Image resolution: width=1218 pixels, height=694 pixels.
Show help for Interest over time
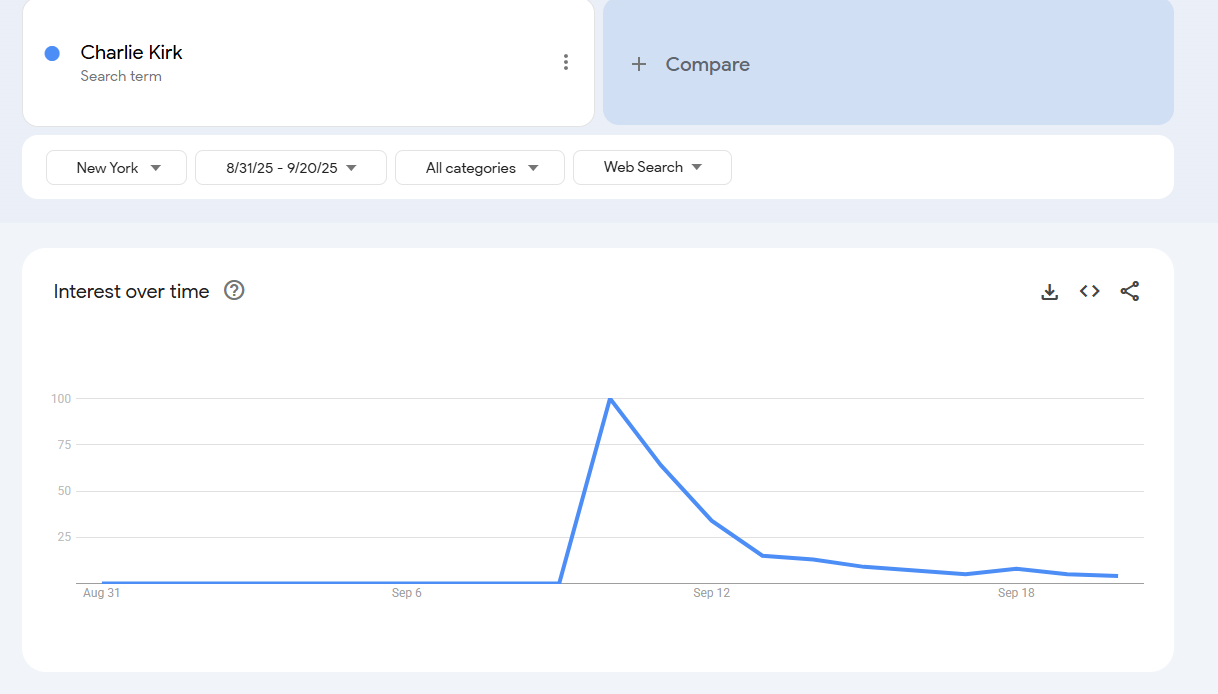click(x=234, y=291)
